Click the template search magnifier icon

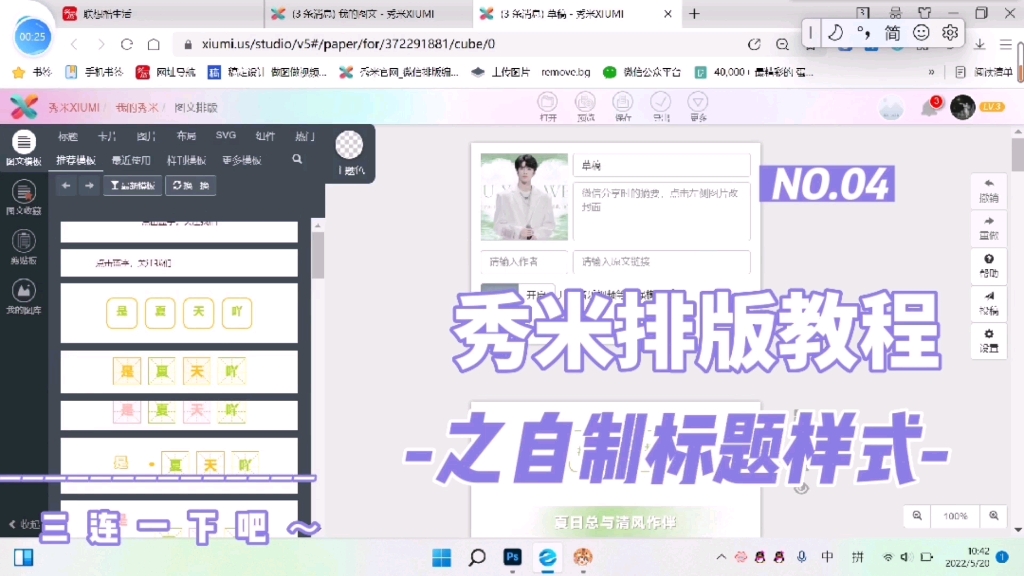click(297, 160)
